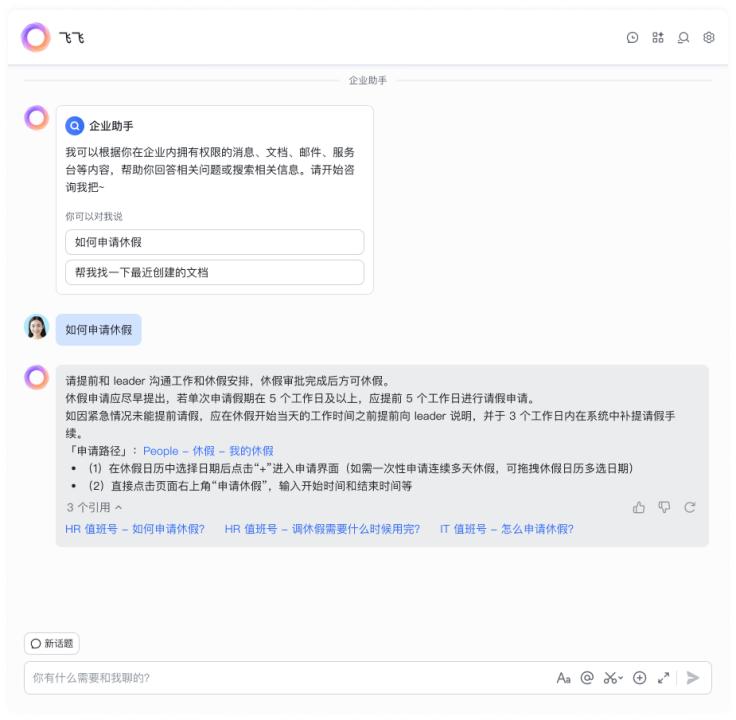This screenshot has width=736, height=720.
Task: Select the 如何申请休假 suggested prompt
Action: 215,242
